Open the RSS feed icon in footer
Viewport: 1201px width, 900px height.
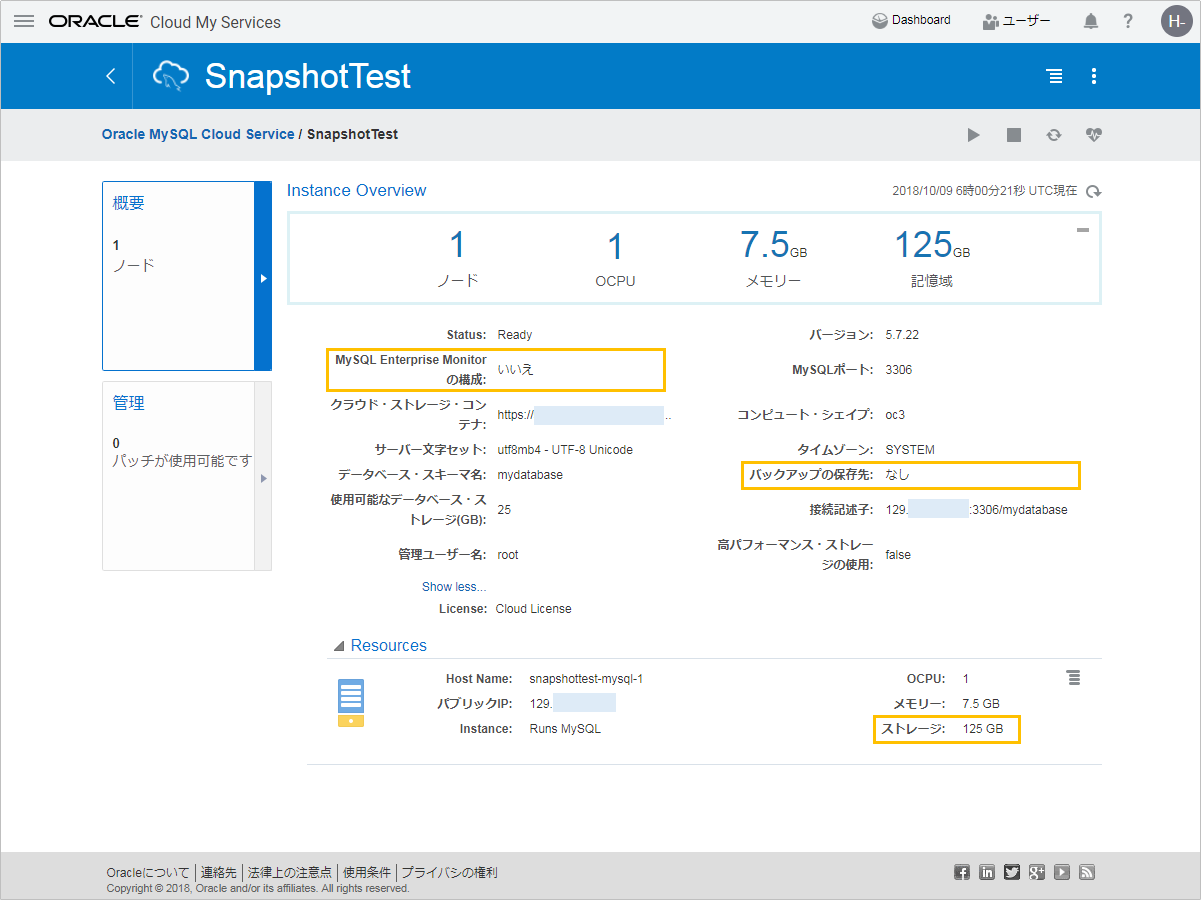[1087, 872]
